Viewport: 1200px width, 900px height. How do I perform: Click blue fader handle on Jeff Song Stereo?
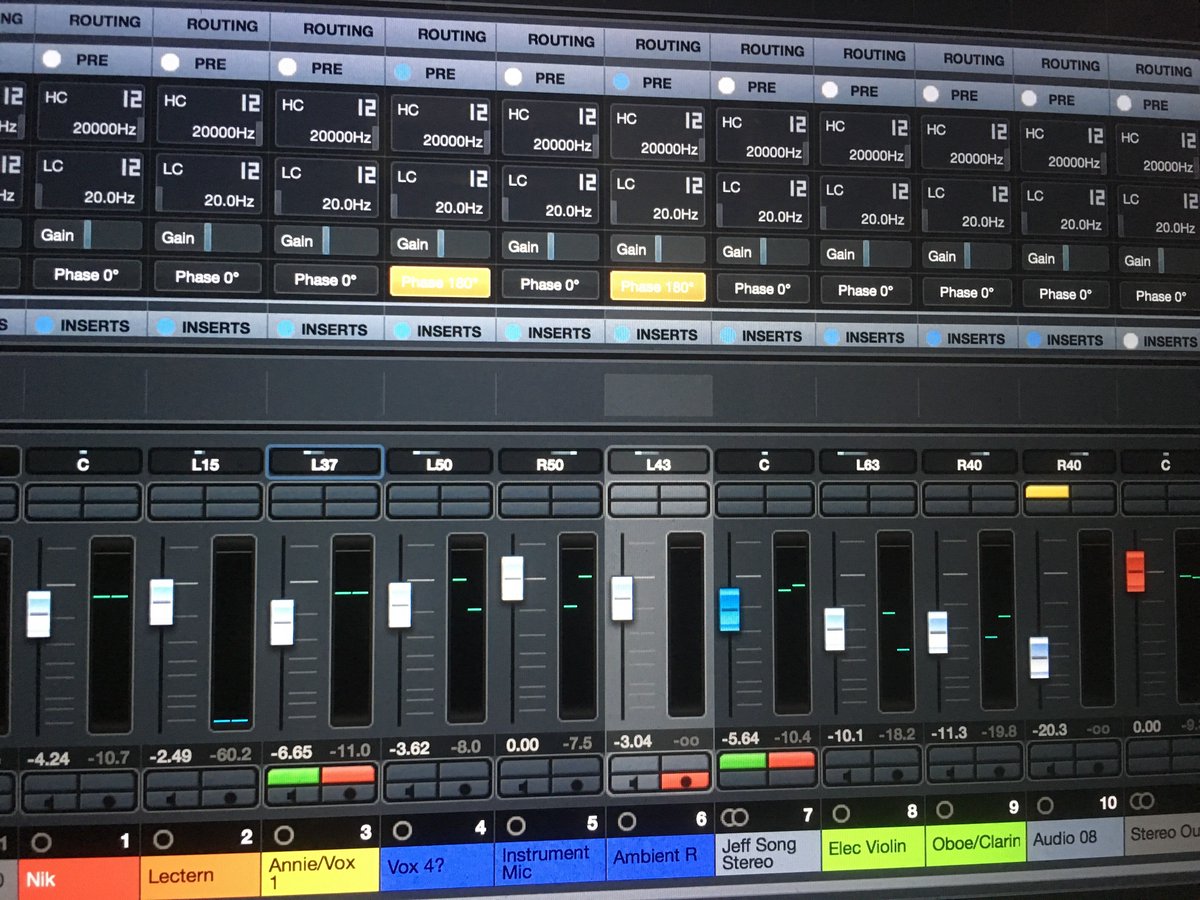[730, 610]
